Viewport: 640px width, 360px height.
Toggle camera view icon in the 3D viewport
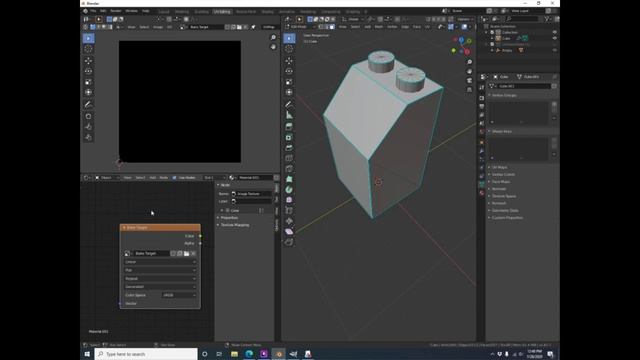[469, 80]
